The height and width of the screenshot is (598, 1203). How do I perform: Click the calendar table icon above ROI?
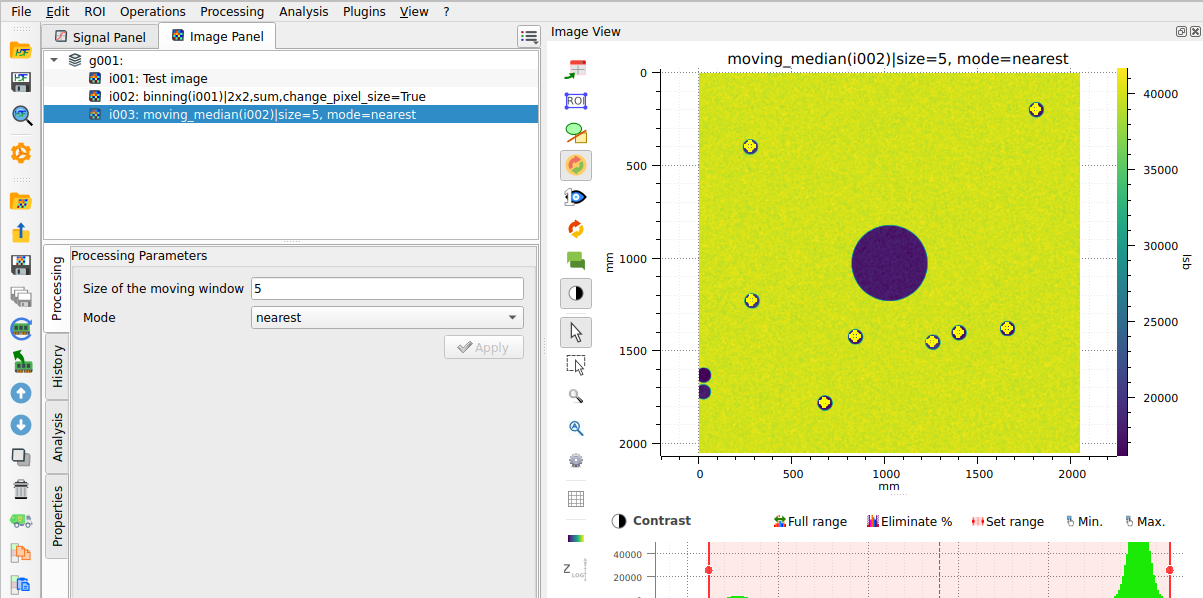[x=576, y=69]
